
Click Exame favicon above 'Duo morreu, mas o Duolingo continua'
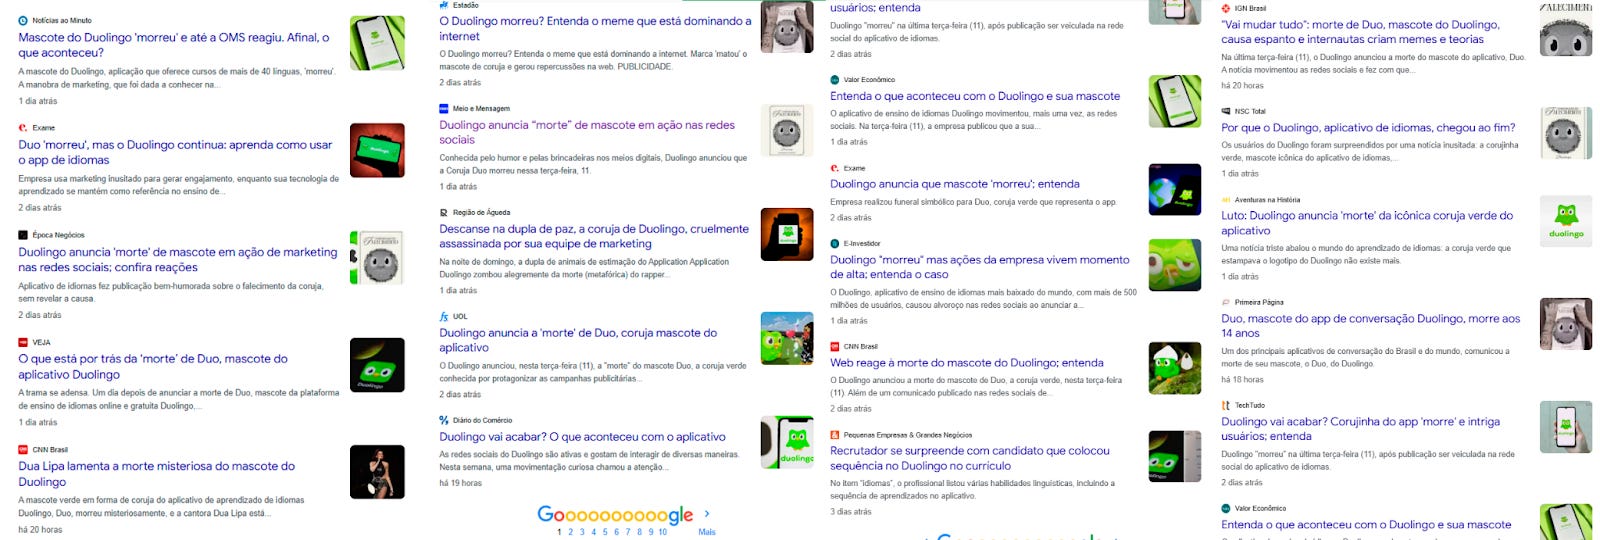pyautogui.click(x=23, y=128)
